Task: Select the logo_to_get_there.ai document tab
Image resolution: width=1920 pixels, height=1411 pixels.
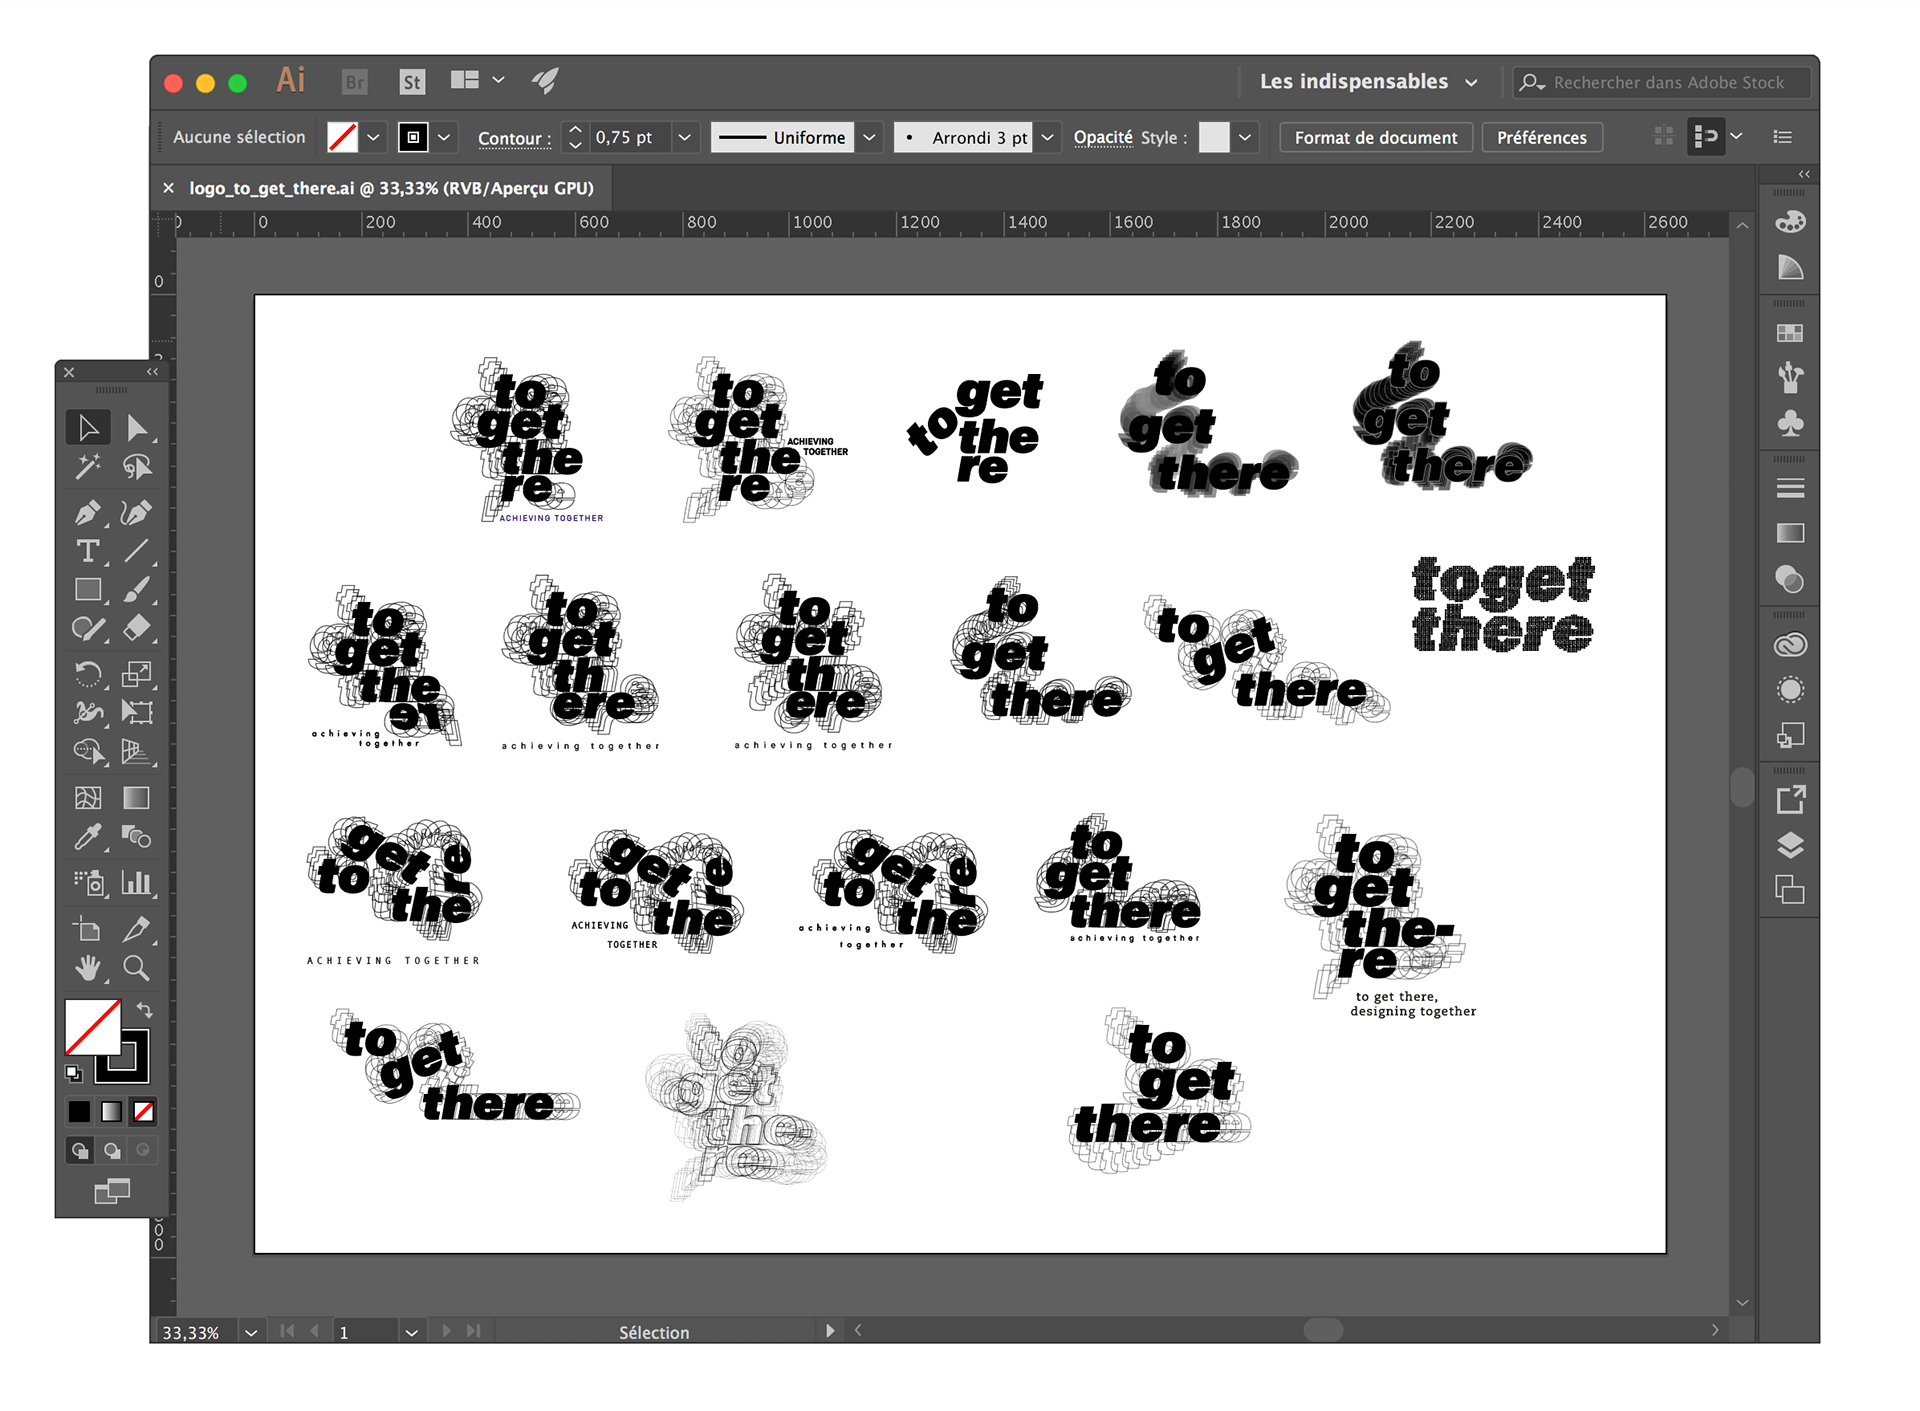Action: (x=391, y=188)
